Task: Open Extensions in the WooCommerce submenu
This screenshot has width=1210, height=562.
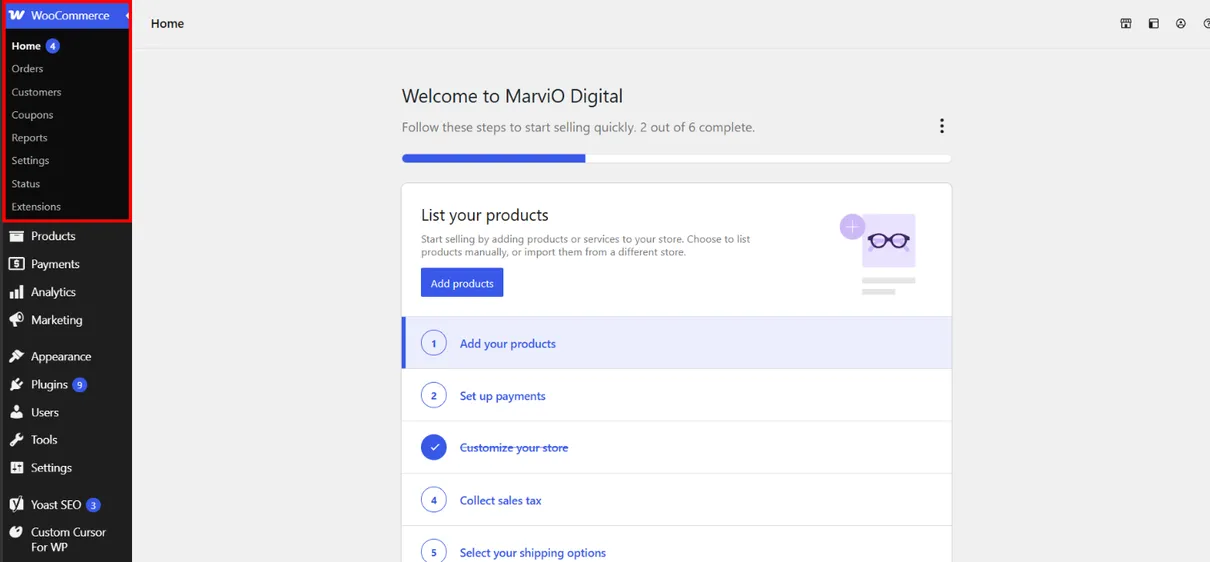Action: [36, 207]
